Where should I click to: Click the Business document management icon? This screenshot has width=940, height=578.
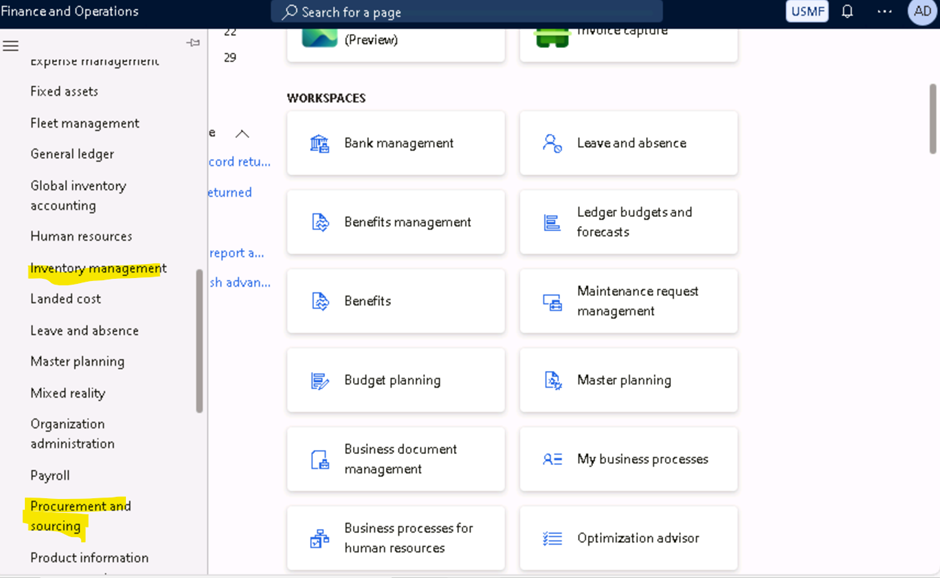tap(320, 460)
